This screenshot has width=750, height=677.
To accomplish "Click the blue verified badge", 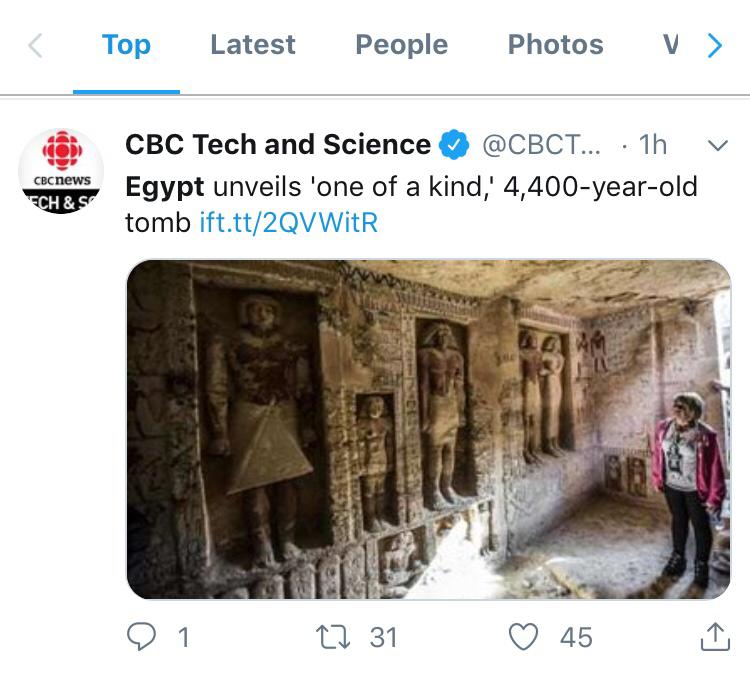I will pyautogui.click(x=455, y=146).
